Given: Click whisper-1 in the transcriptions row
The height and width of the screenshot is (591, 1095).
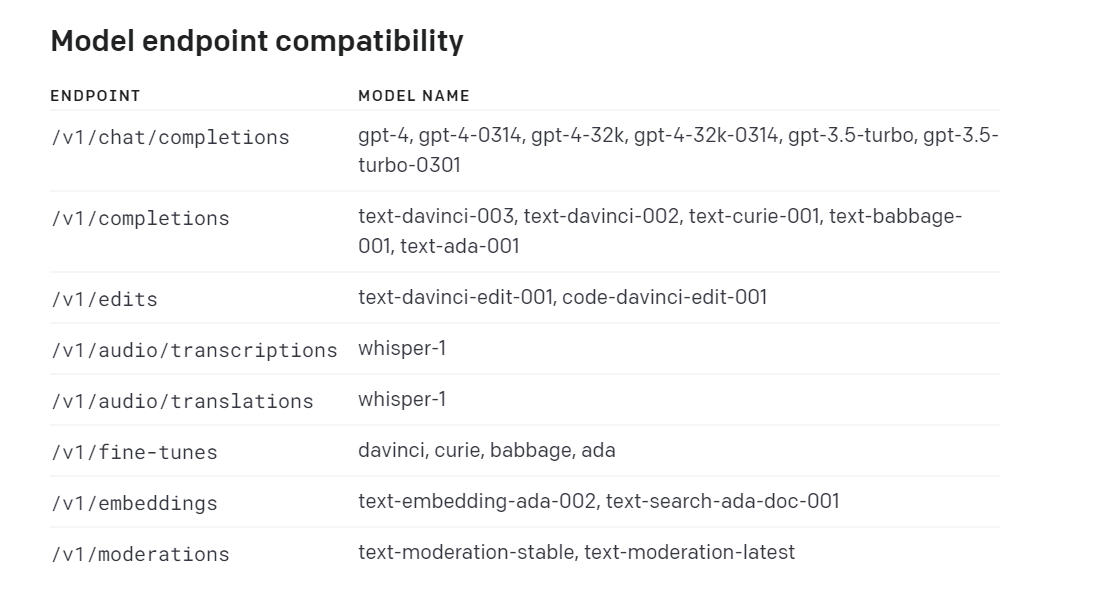Looking at the screenshot, I should [x=402, y=349].
